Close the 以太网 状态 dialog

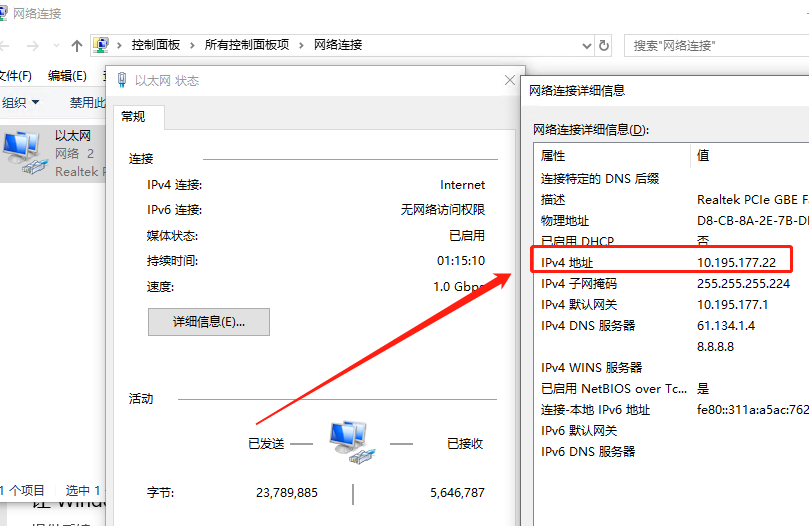(510, 80)
